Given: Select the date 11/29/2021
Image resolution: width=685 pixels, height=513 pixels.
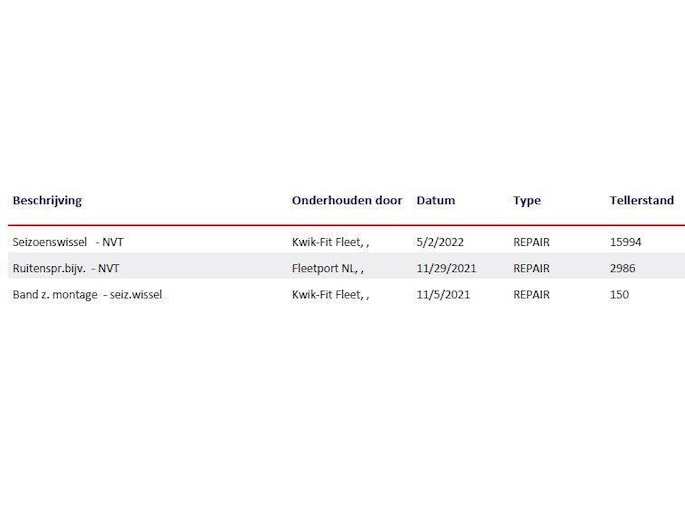Looking at the screenshot, I should pos(445,268).
